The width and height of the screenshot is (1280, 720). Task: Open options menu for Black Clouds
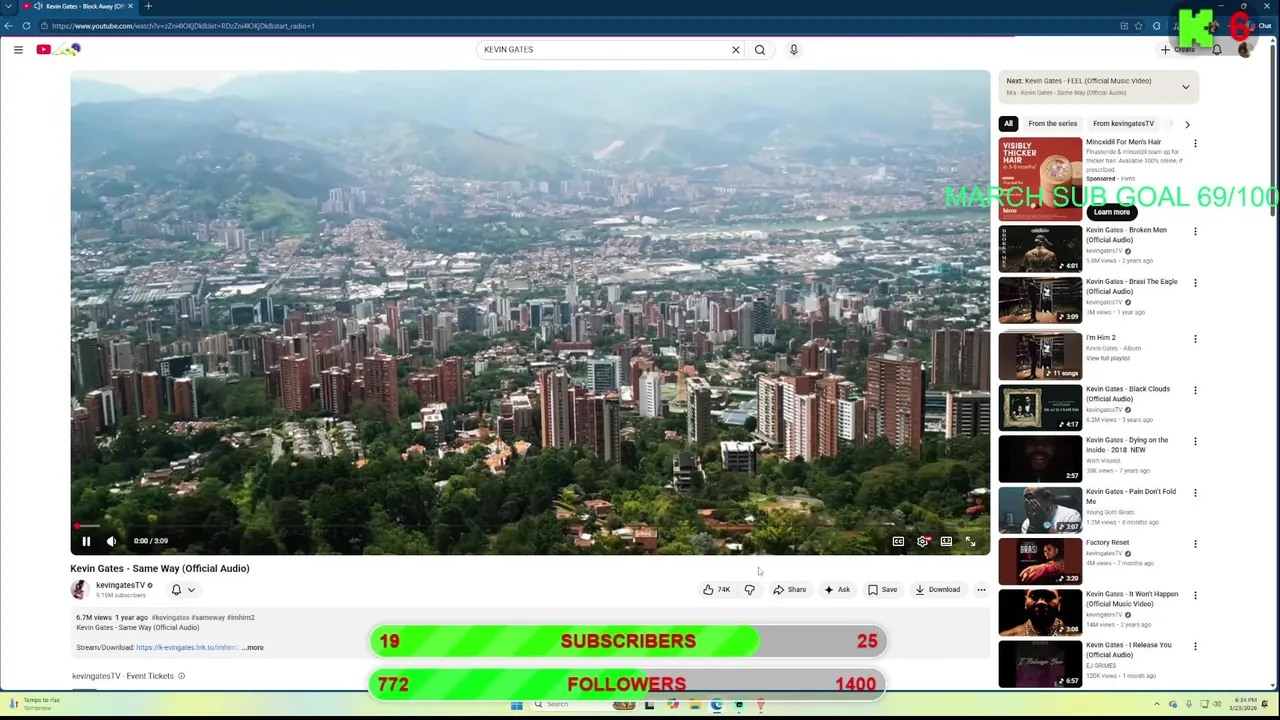[x=1195, y=391]
